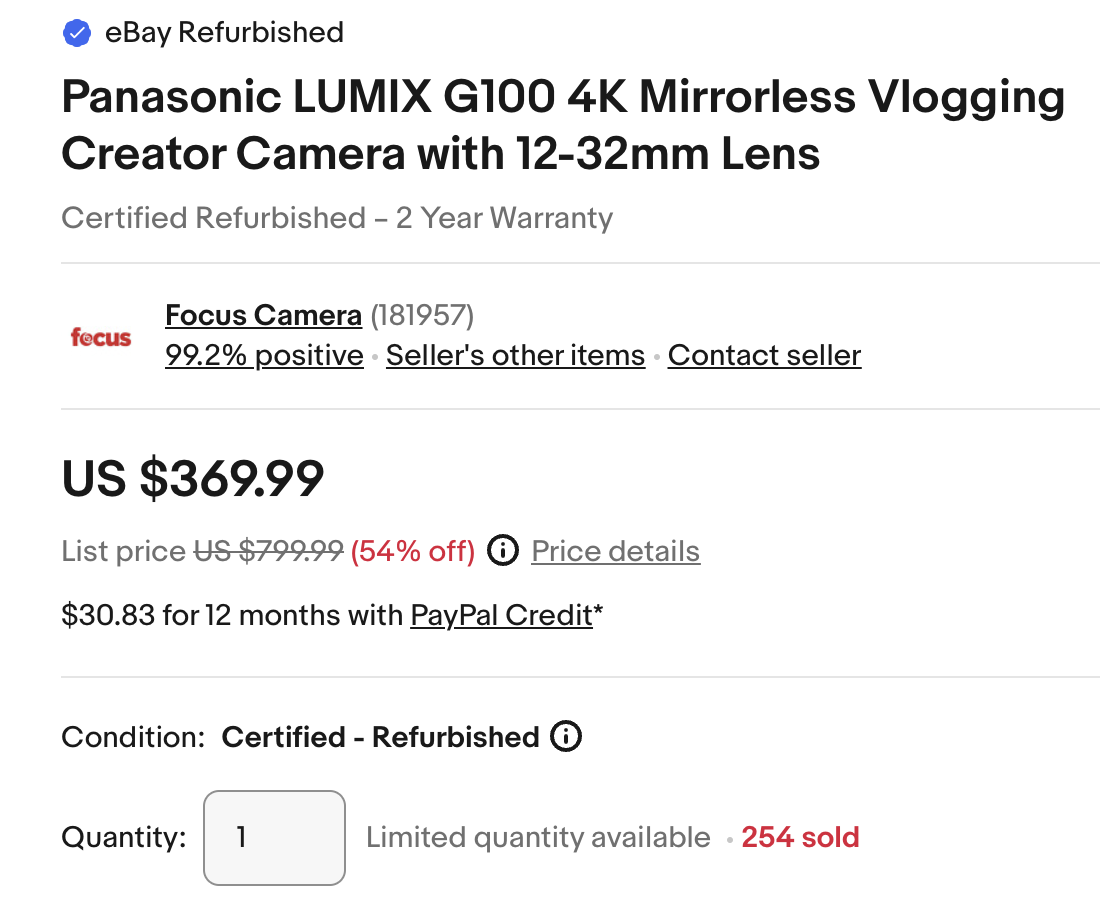Screen dimensions: 1100x902
Task: Contact seller about this camera
Action: pyautogui.click(x=764, y=355)
